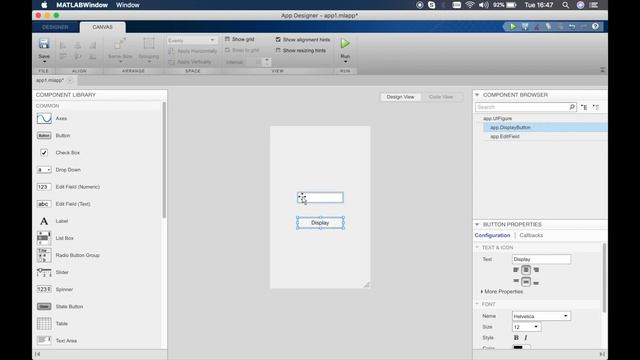Select the CANVAS ribbon tab
Screen dimensions: 640x360
click(102, 27)
